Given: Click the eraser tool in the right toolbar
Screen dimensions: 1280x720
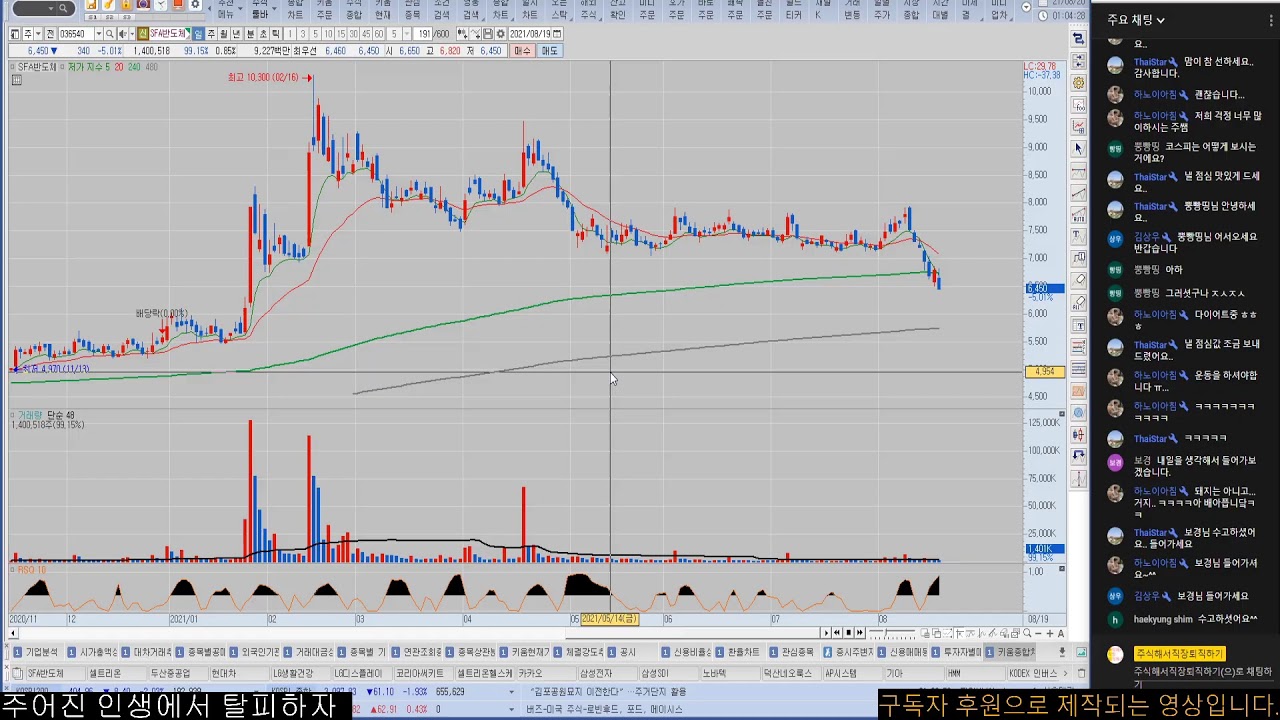Looking at the screenshot, I should tap(1079, 280).
